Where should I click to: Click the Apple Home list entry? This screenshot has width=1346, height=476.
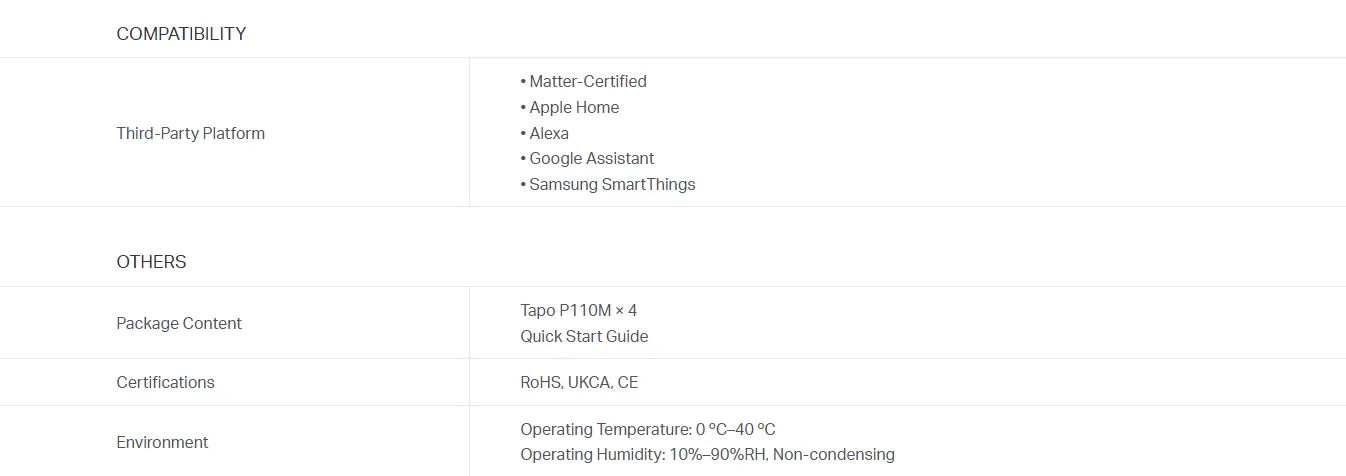(573, 107)
